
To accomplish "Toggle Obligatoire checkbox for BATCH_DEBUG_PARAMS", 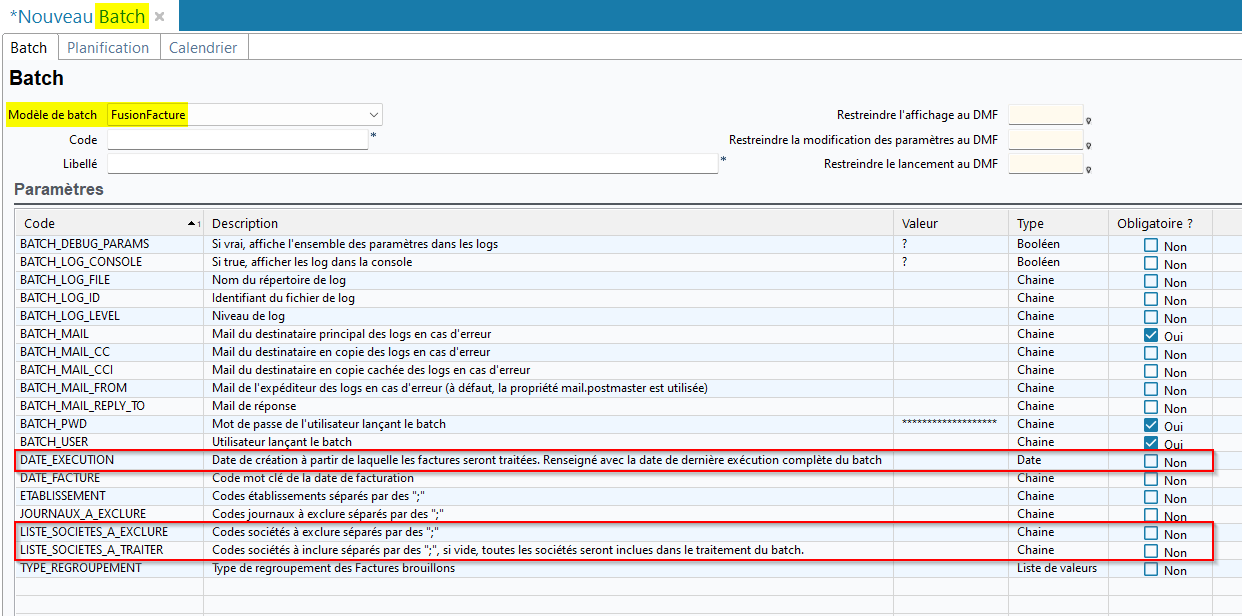I will click(1151, 245).
